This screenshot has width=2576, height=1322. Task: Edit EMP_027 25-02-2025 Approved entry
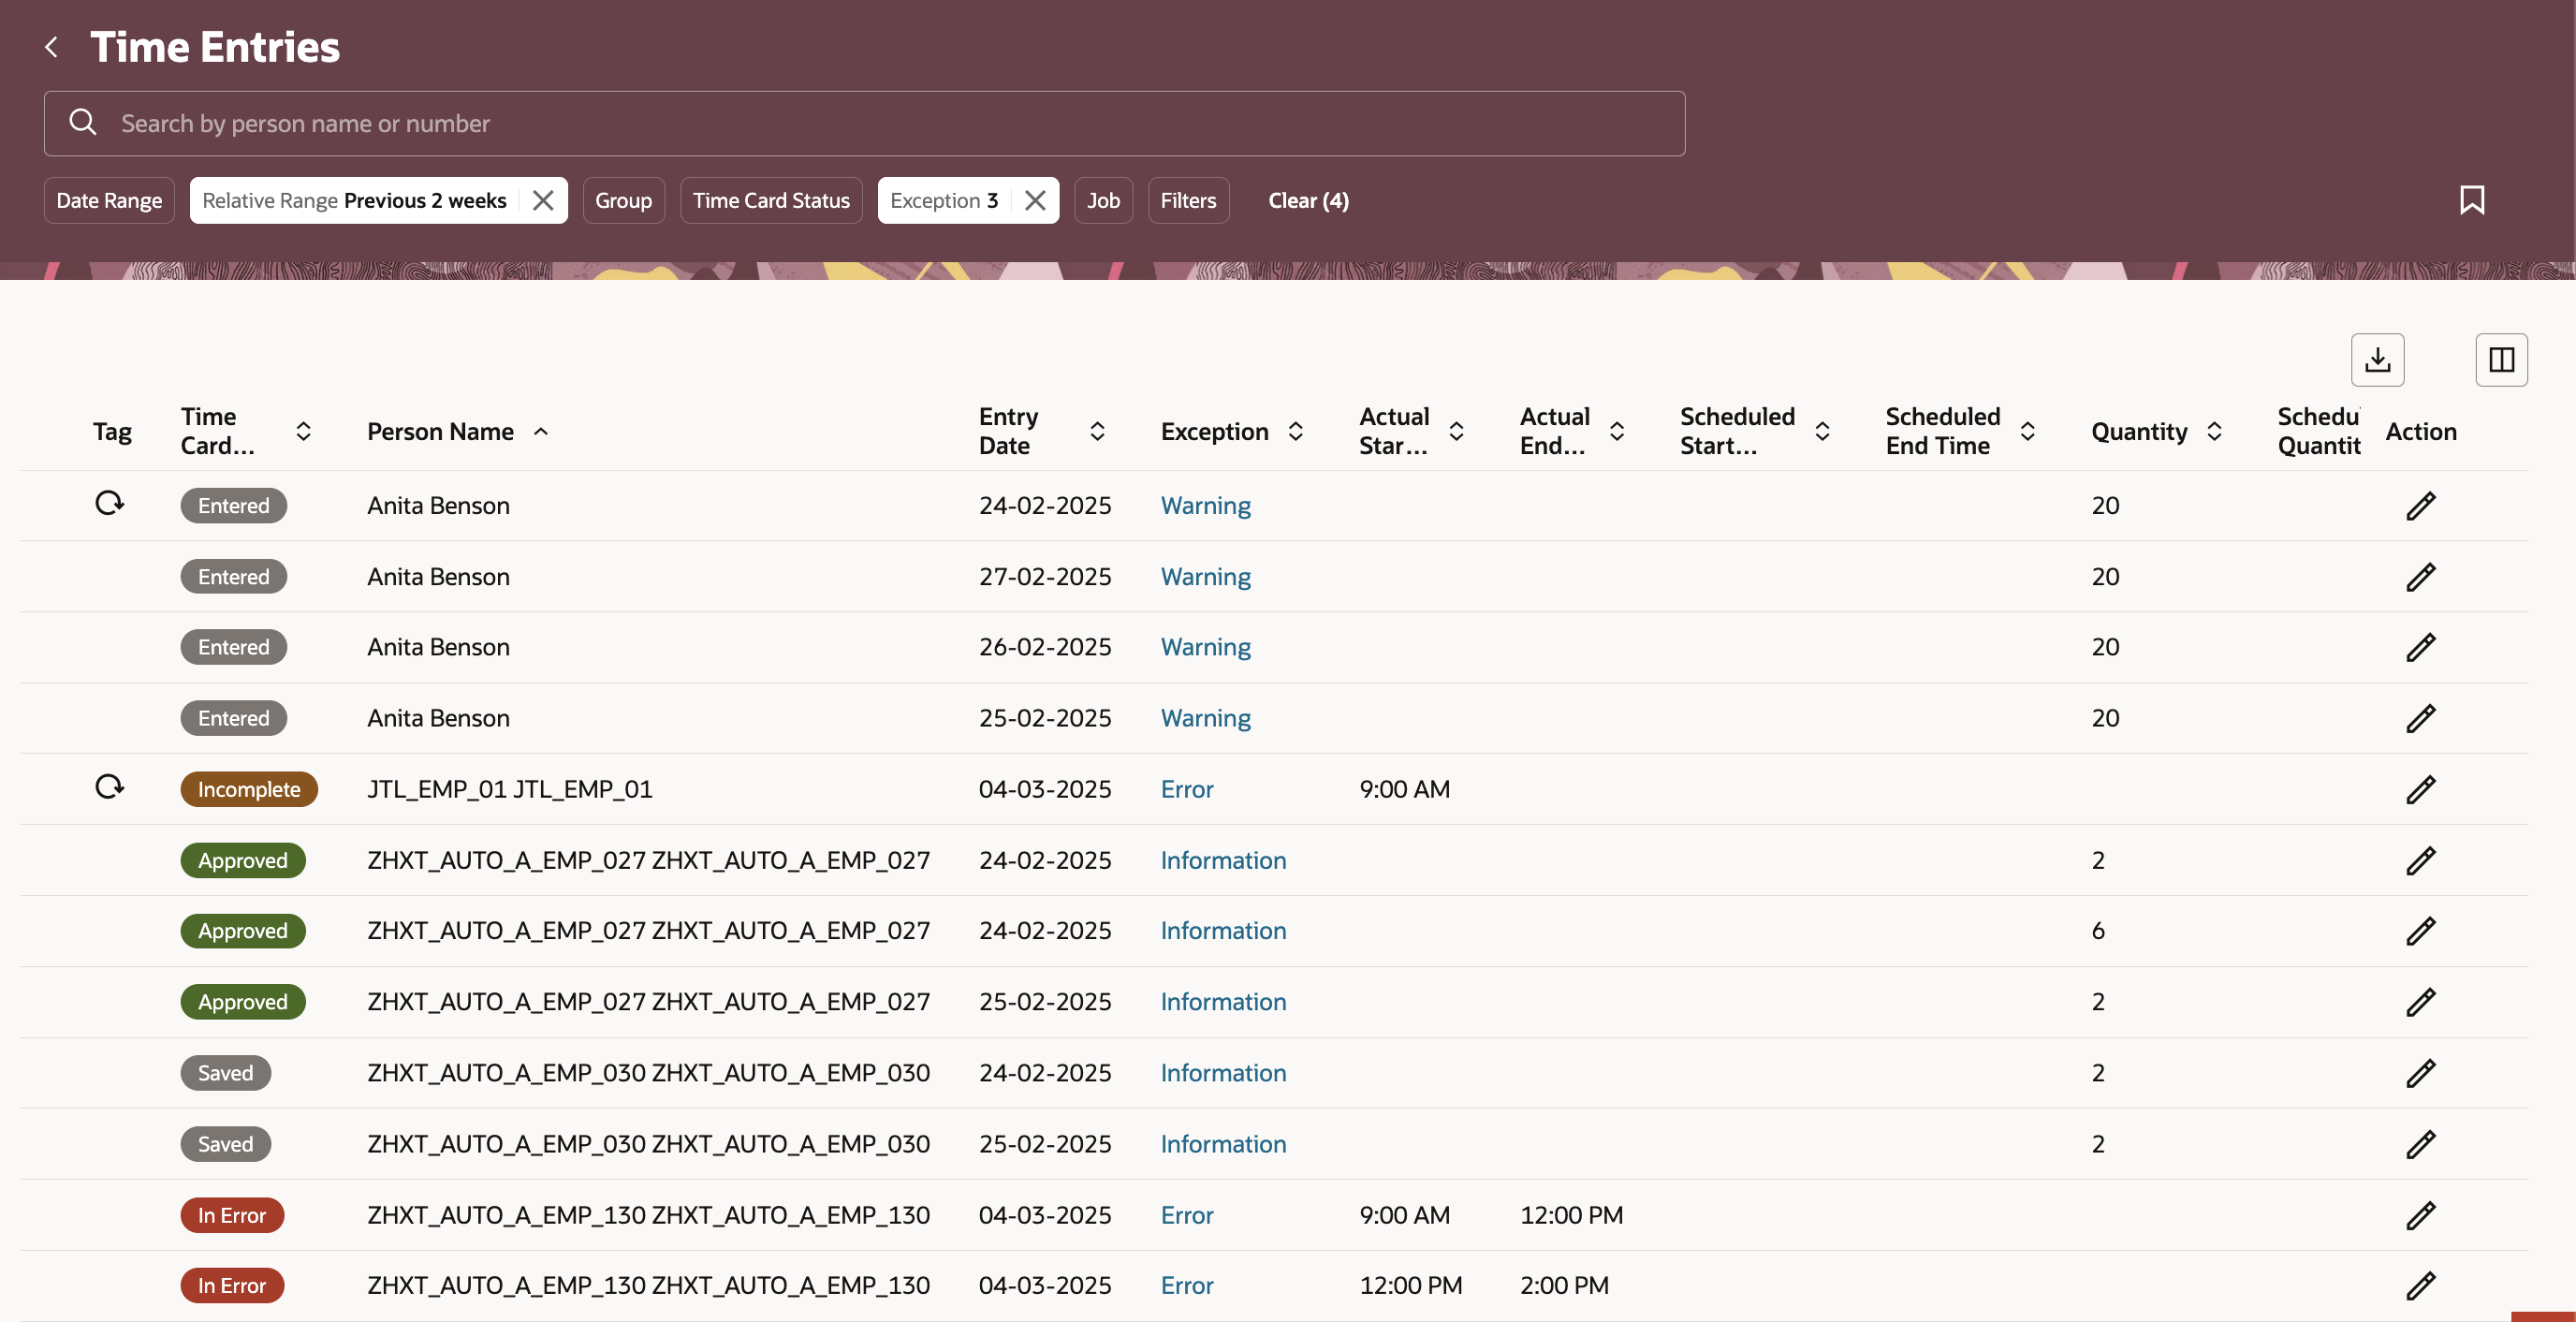tap(2421, 1002)
